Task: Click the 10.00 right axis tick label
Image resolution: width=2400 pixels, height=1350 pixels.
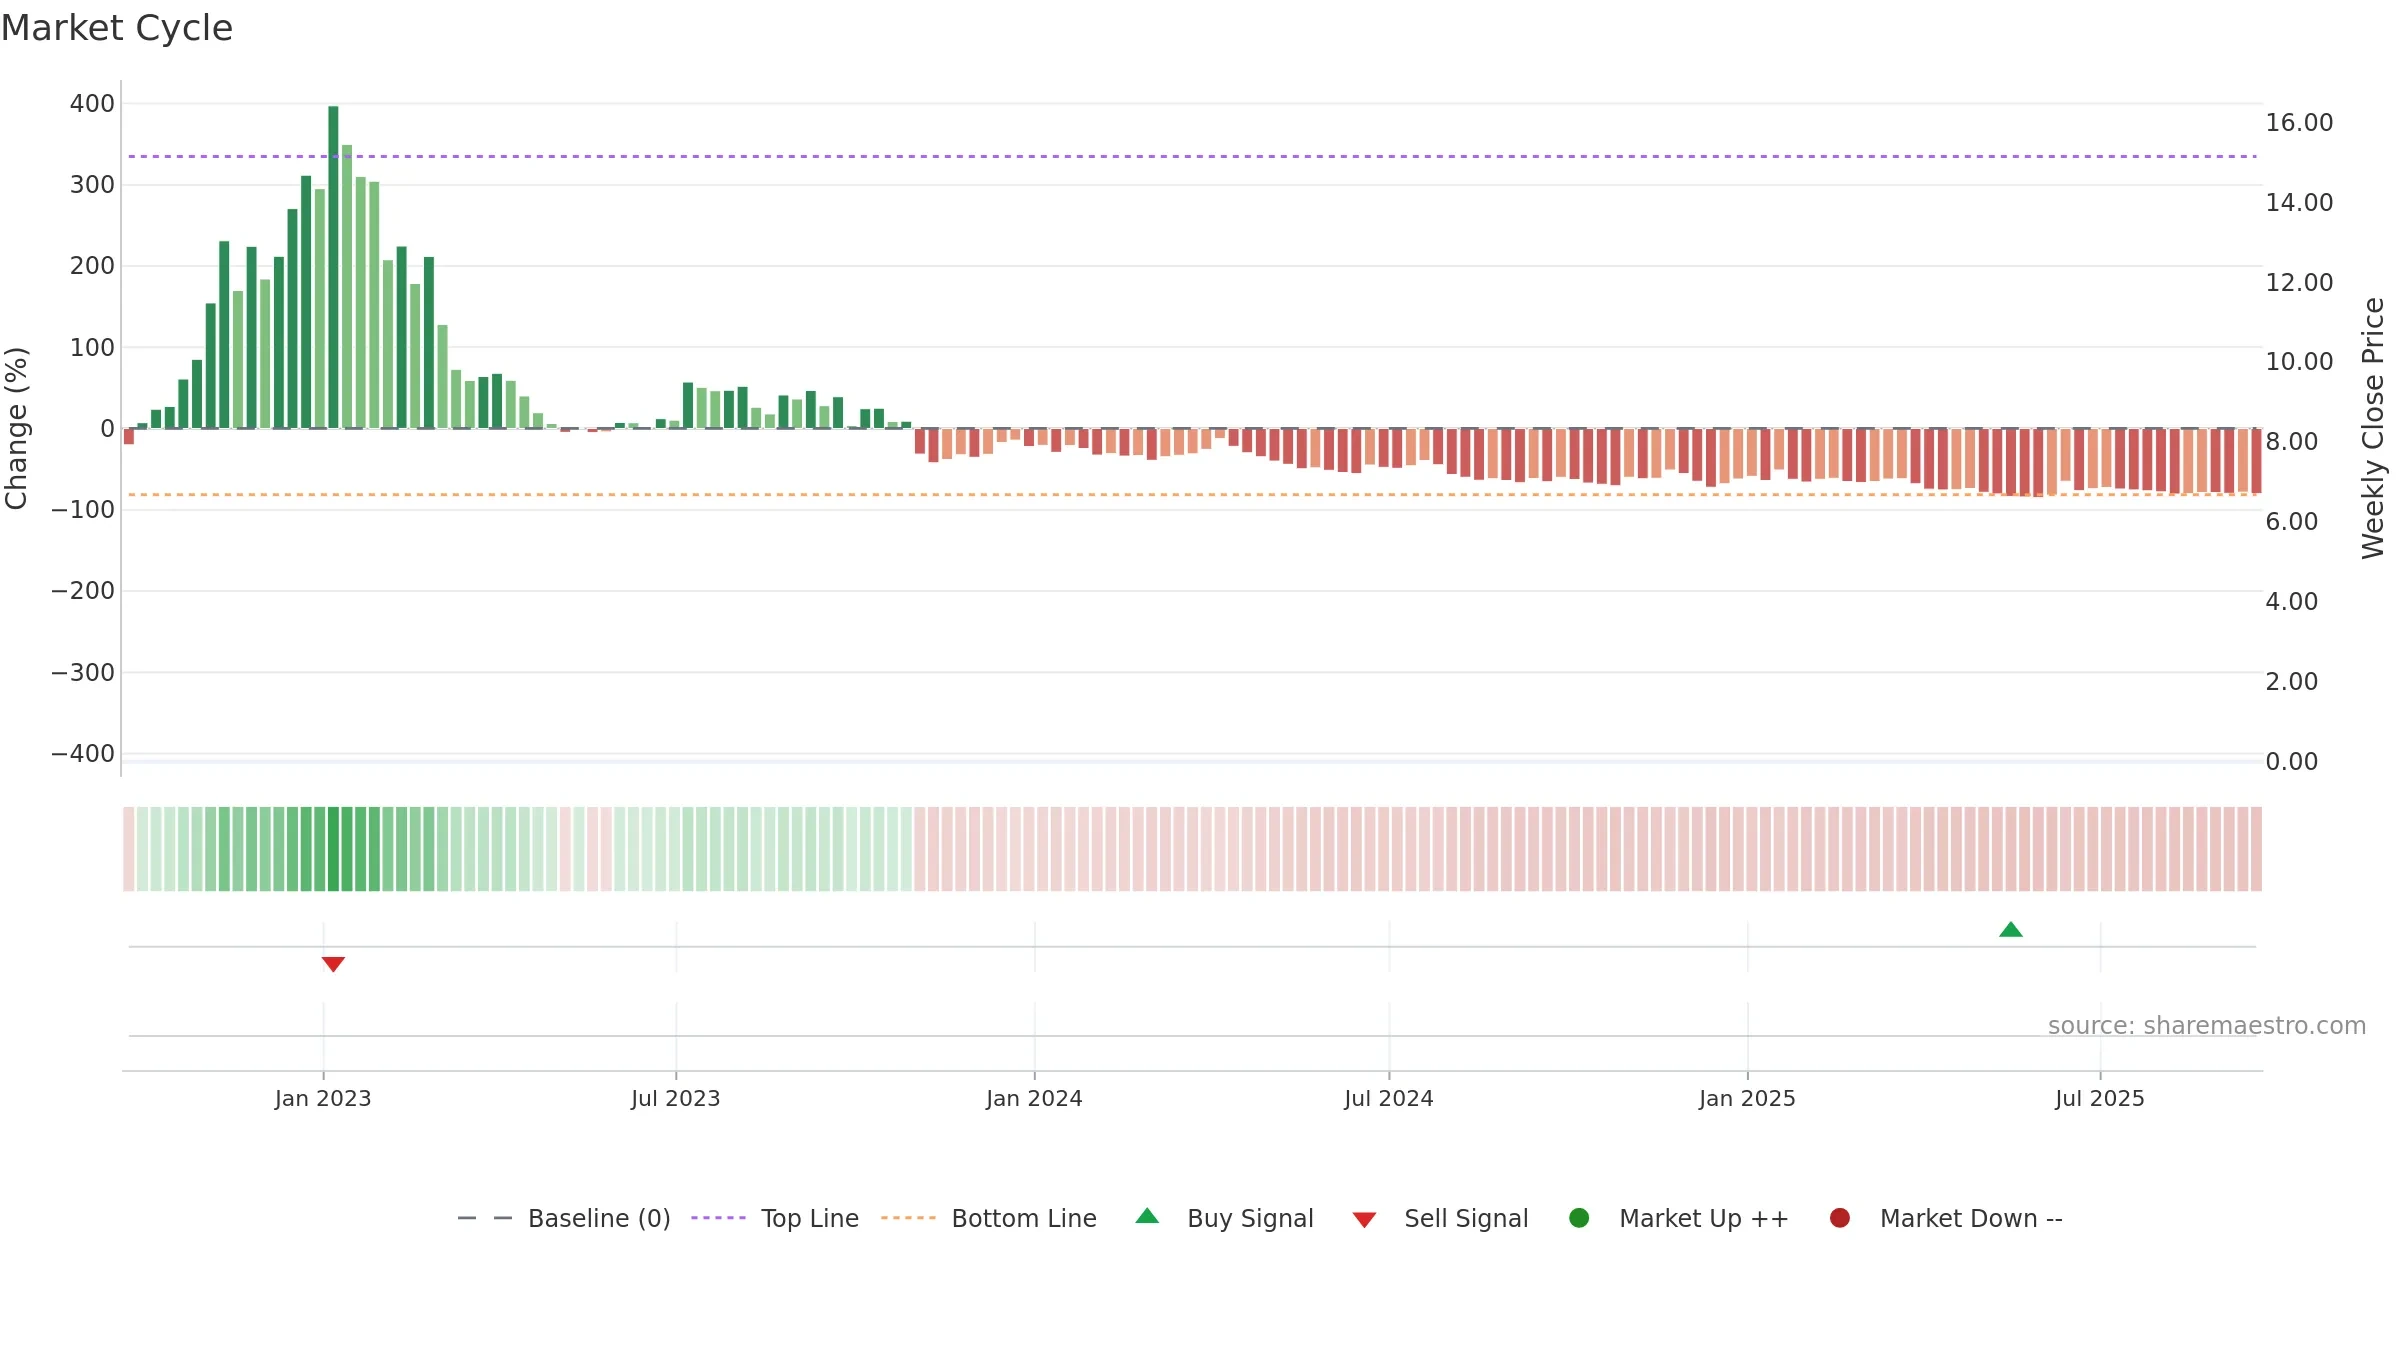Action: tap(2299, 362)
